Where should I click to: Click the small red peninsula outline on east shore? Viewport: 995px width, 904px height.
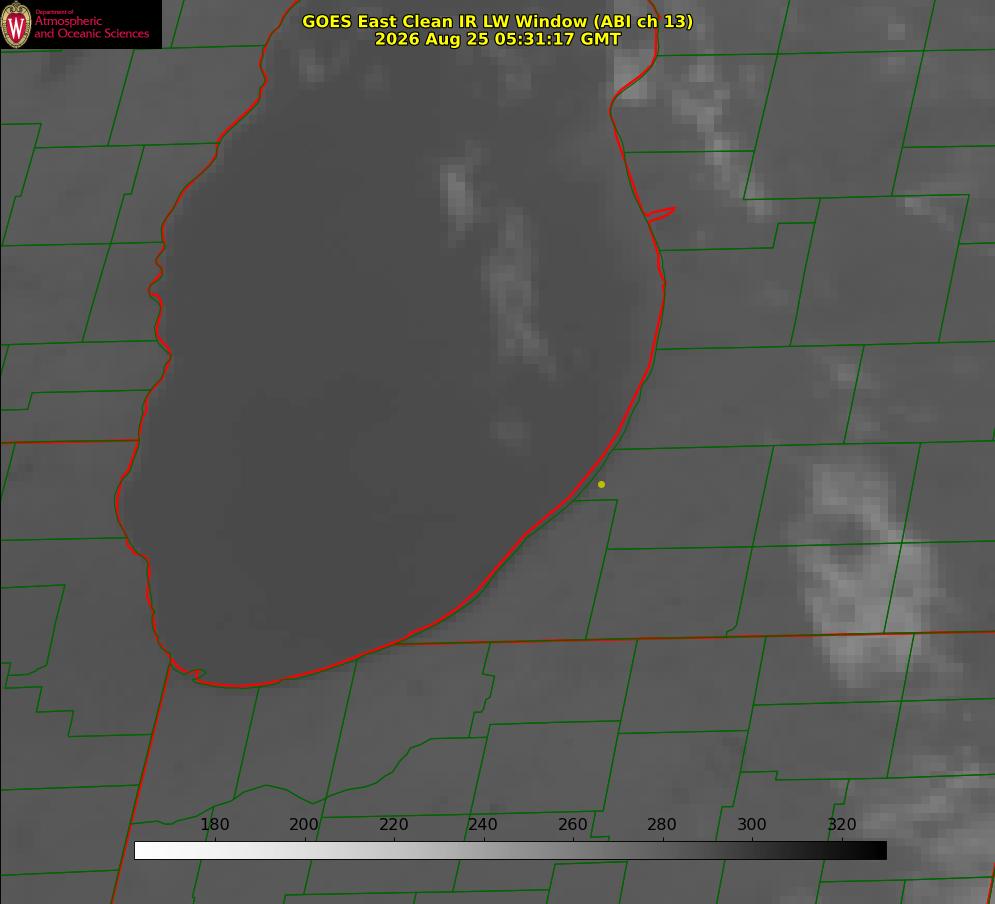661,214
